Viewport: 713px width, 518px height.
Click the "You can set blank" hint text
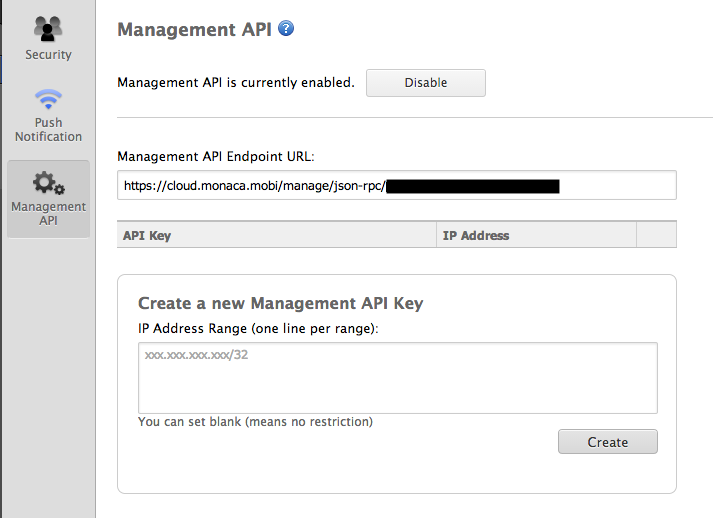click(255, 422)
